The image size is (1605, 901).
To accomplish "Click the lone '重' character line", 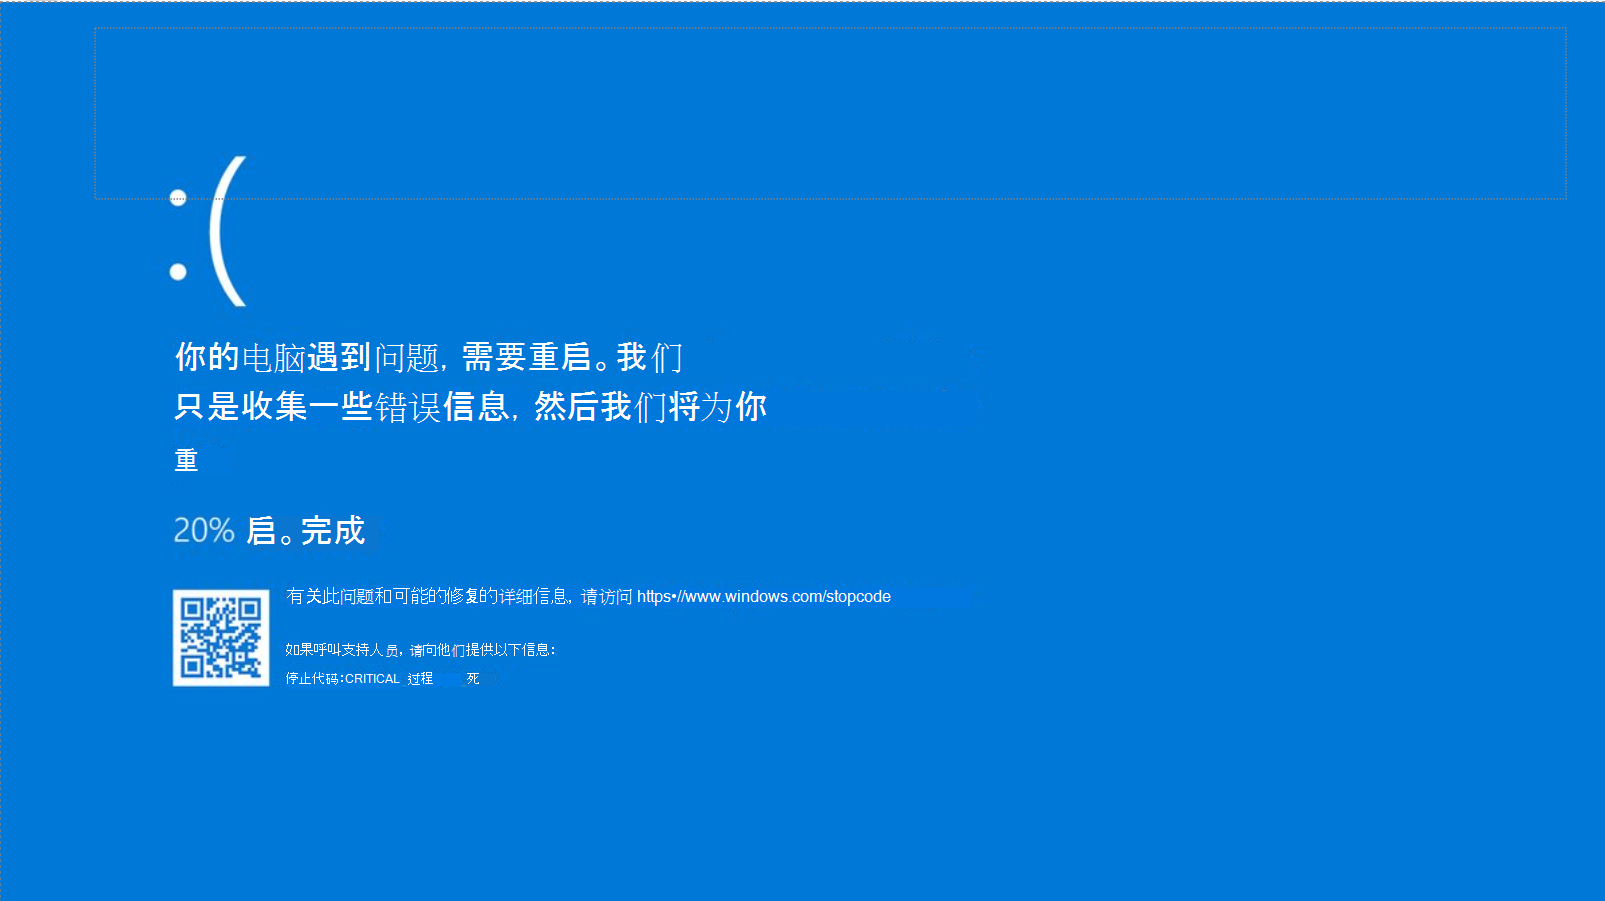I will click(187, 460).
